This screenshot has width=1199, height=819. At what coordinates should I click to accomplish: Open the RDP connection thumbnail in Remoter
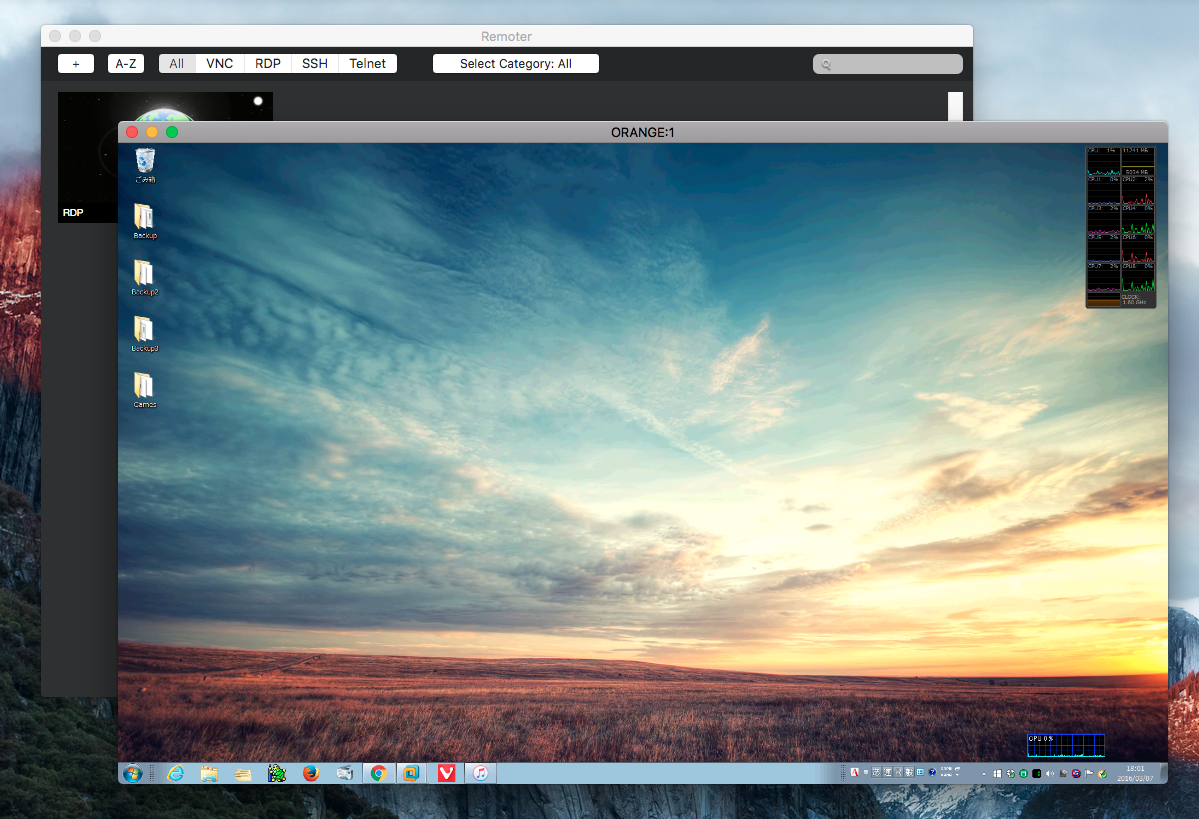point(88,158)
